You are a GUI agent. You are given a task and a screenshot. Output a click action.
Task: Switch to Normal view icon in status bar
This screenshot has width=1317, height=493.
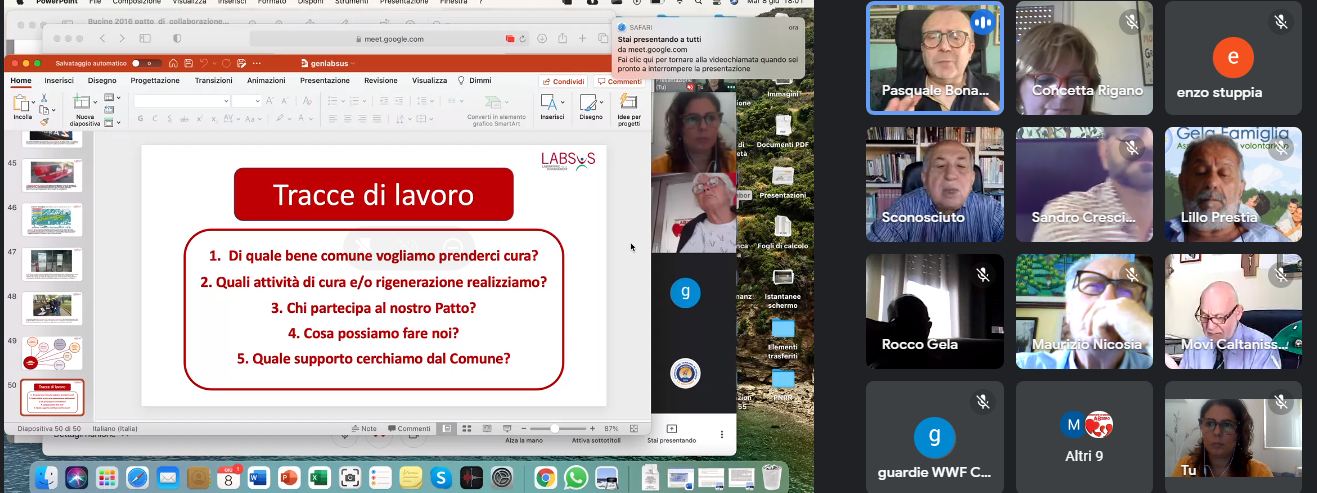(x=447, y=428)
